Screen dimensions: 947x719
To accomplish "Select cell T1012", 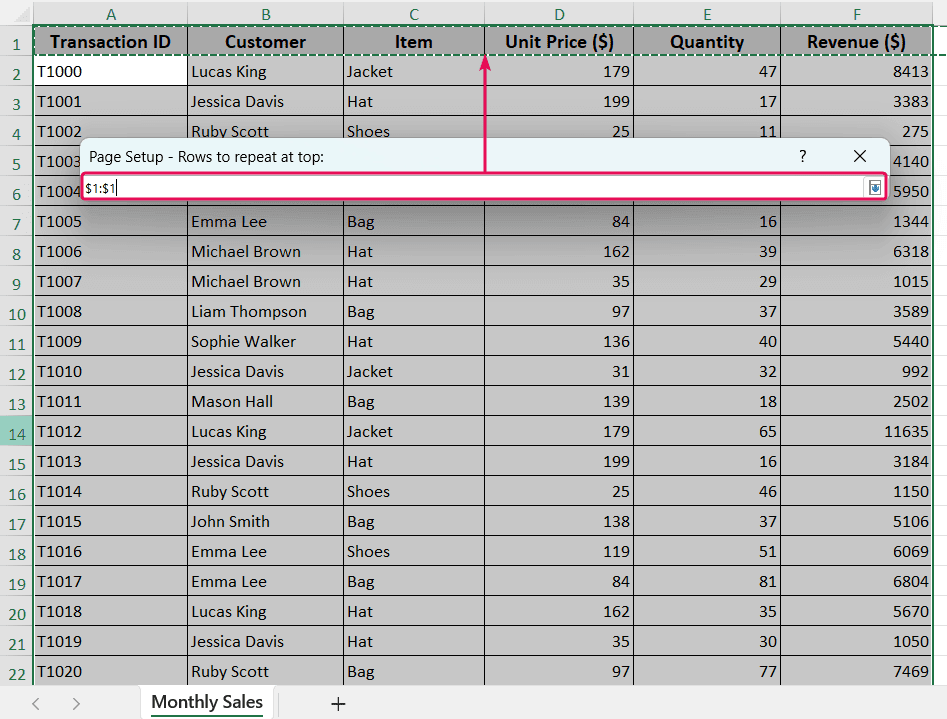I will pyautogui.click(x=111, y=431).
